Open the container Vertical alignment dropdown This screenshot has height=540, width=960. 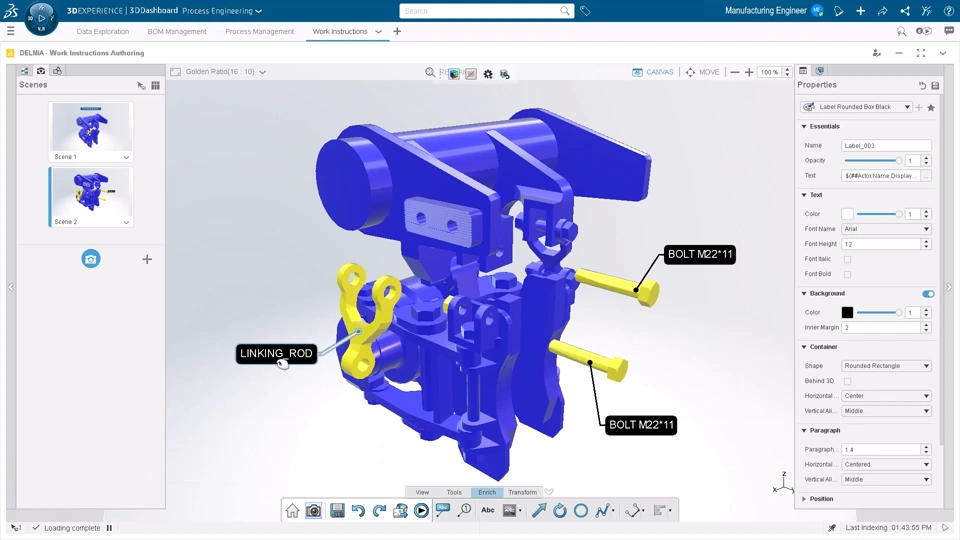[x=886, y=411]
